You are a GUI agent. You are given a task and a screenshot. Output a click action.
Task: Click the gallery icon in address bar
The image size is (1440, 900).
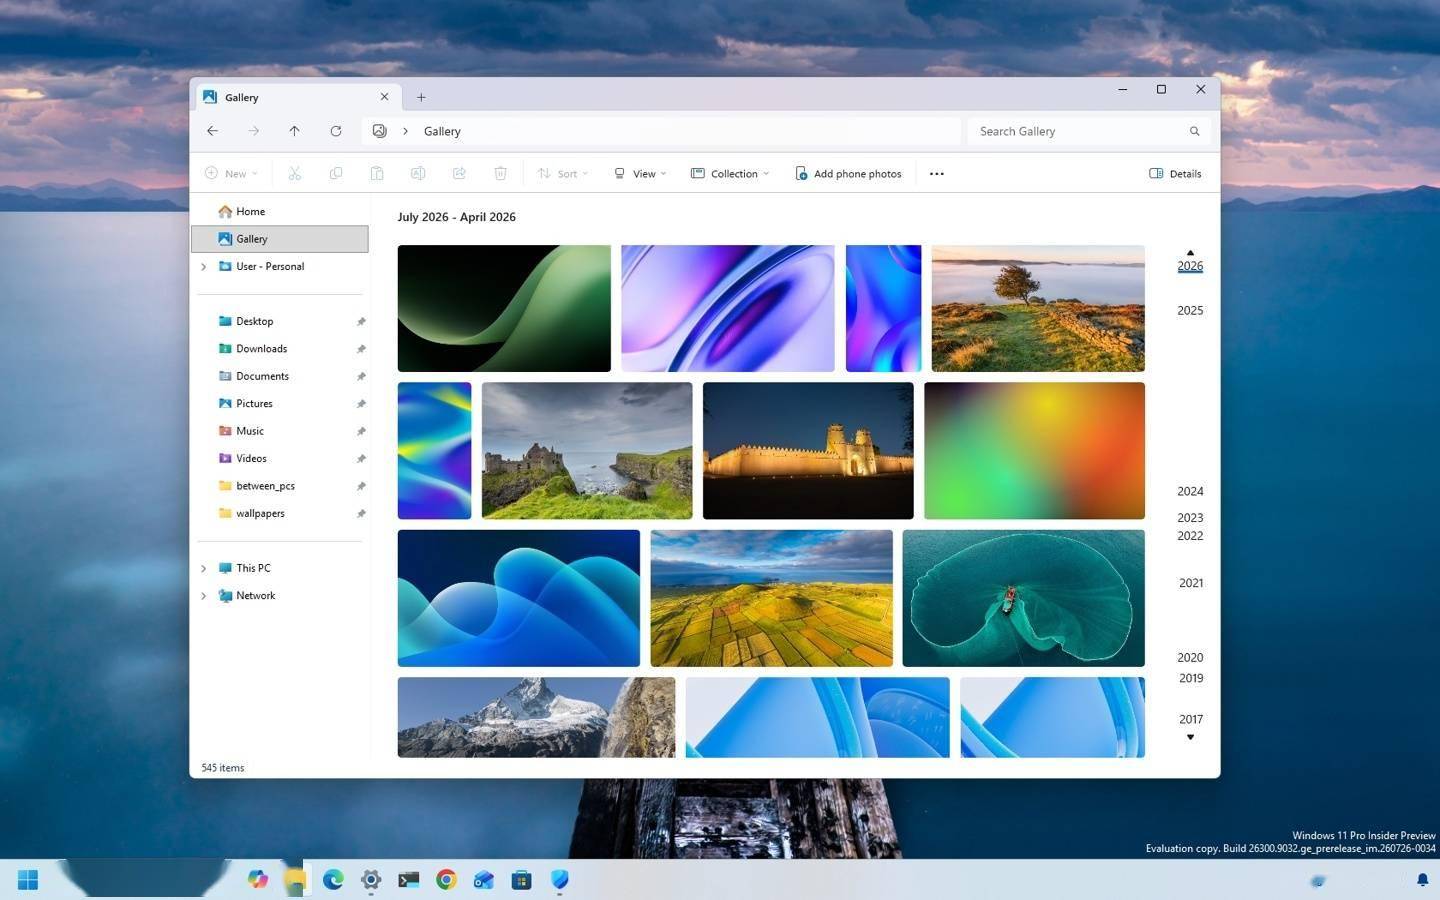pos(380,131)
